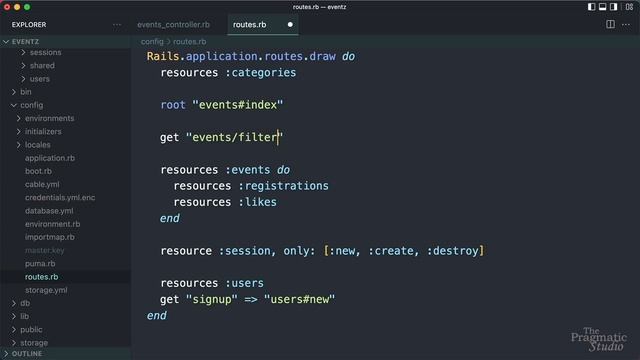Place cursor on 'resources :categories' line
The height and width of the screenshot is (360, 640).
coord(228,73)
